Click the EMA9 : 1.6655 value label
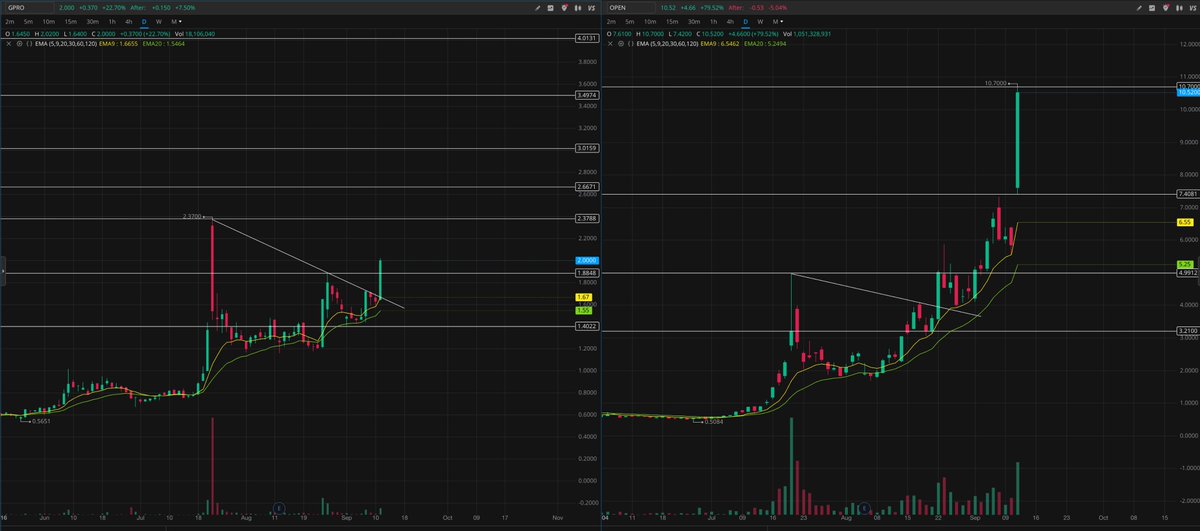The image size is (1200, 531). (118, 44)
